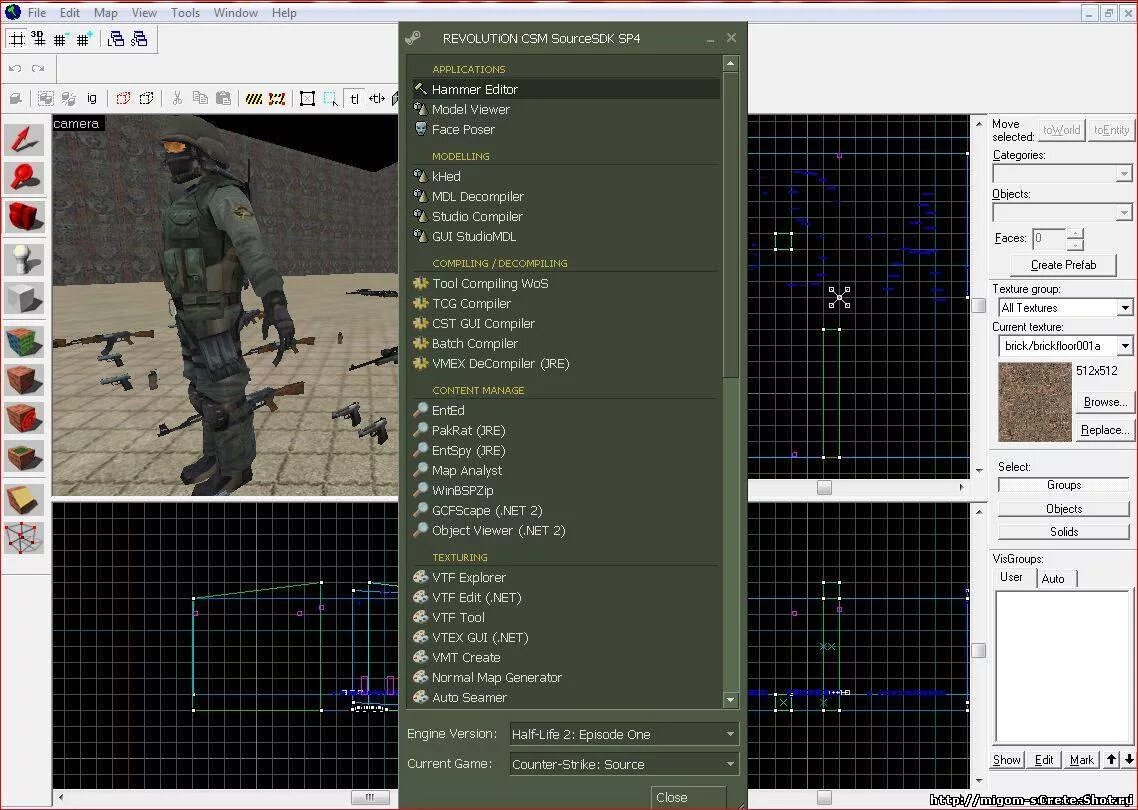The width and height of the screenshot is (1138, 810).
Task: Launch Hammer Editor from SDK list
Action: pos(566,89)
